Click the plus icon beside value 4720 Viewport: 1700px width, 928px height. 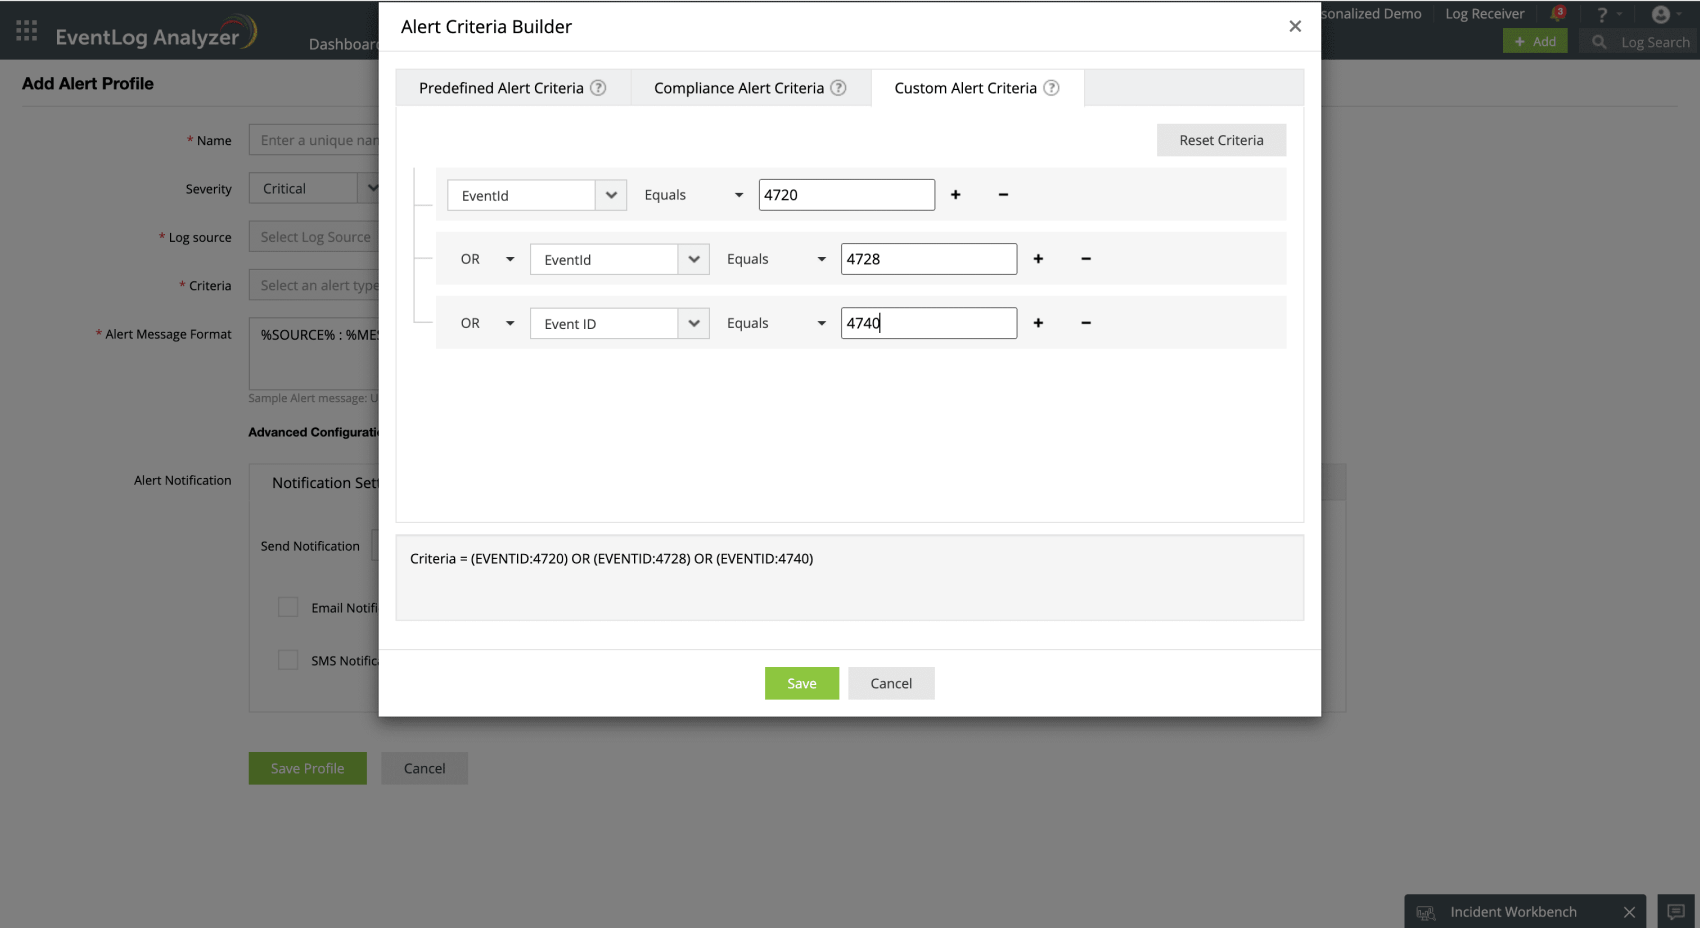click(955, 195)
